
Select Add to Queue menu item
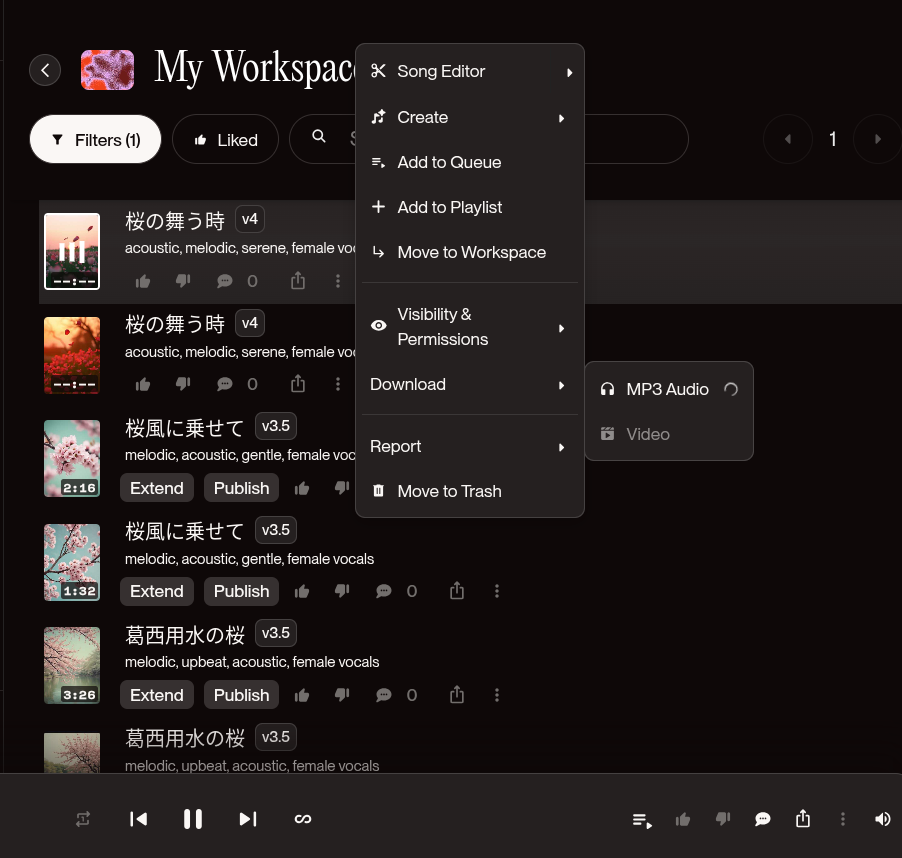449,162
